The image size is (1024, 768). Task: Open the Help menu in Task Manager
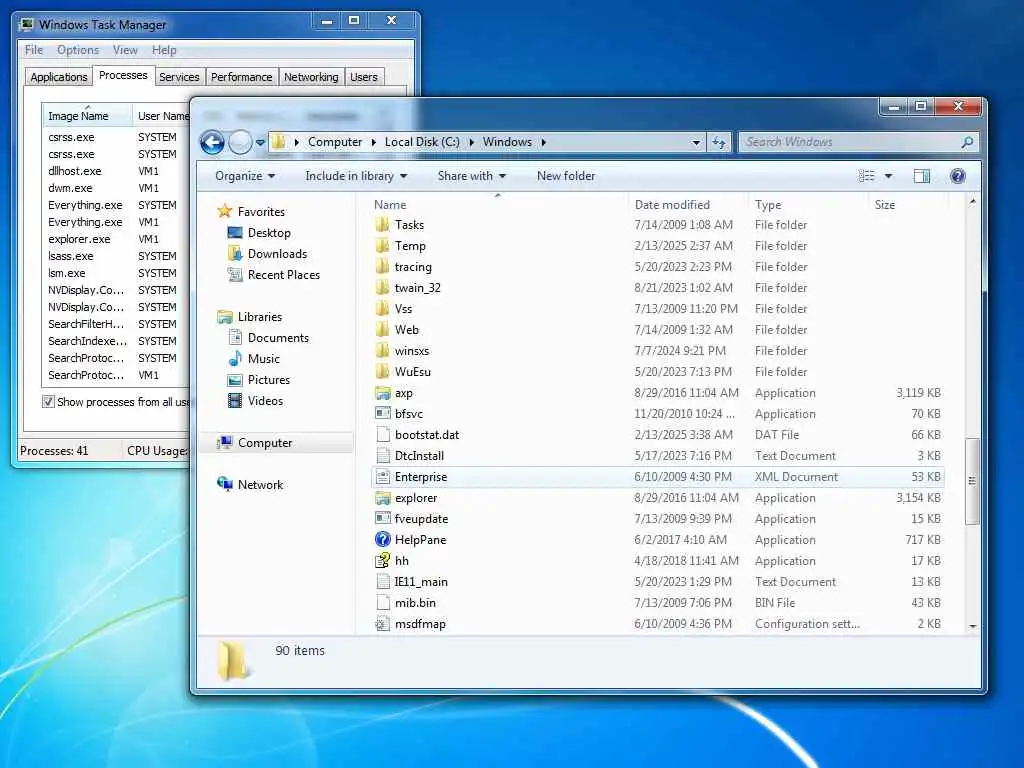(164, 50)
